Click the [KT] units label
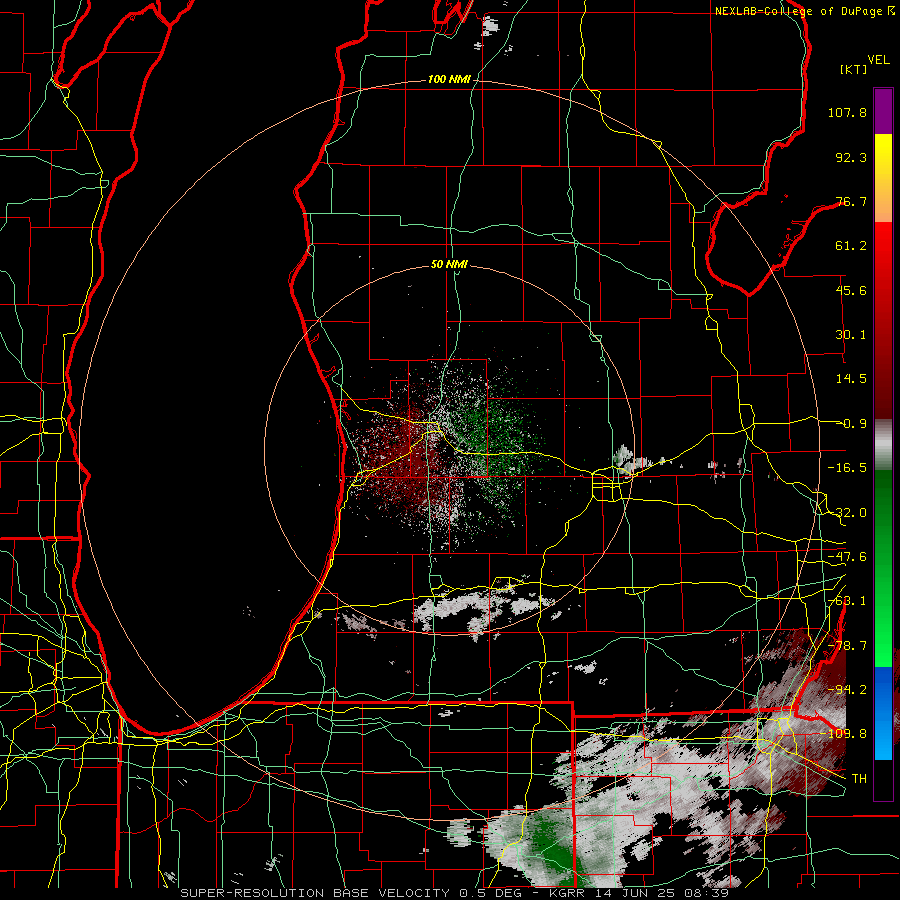The height and width of the screenshot is (900, 900). 853,69
